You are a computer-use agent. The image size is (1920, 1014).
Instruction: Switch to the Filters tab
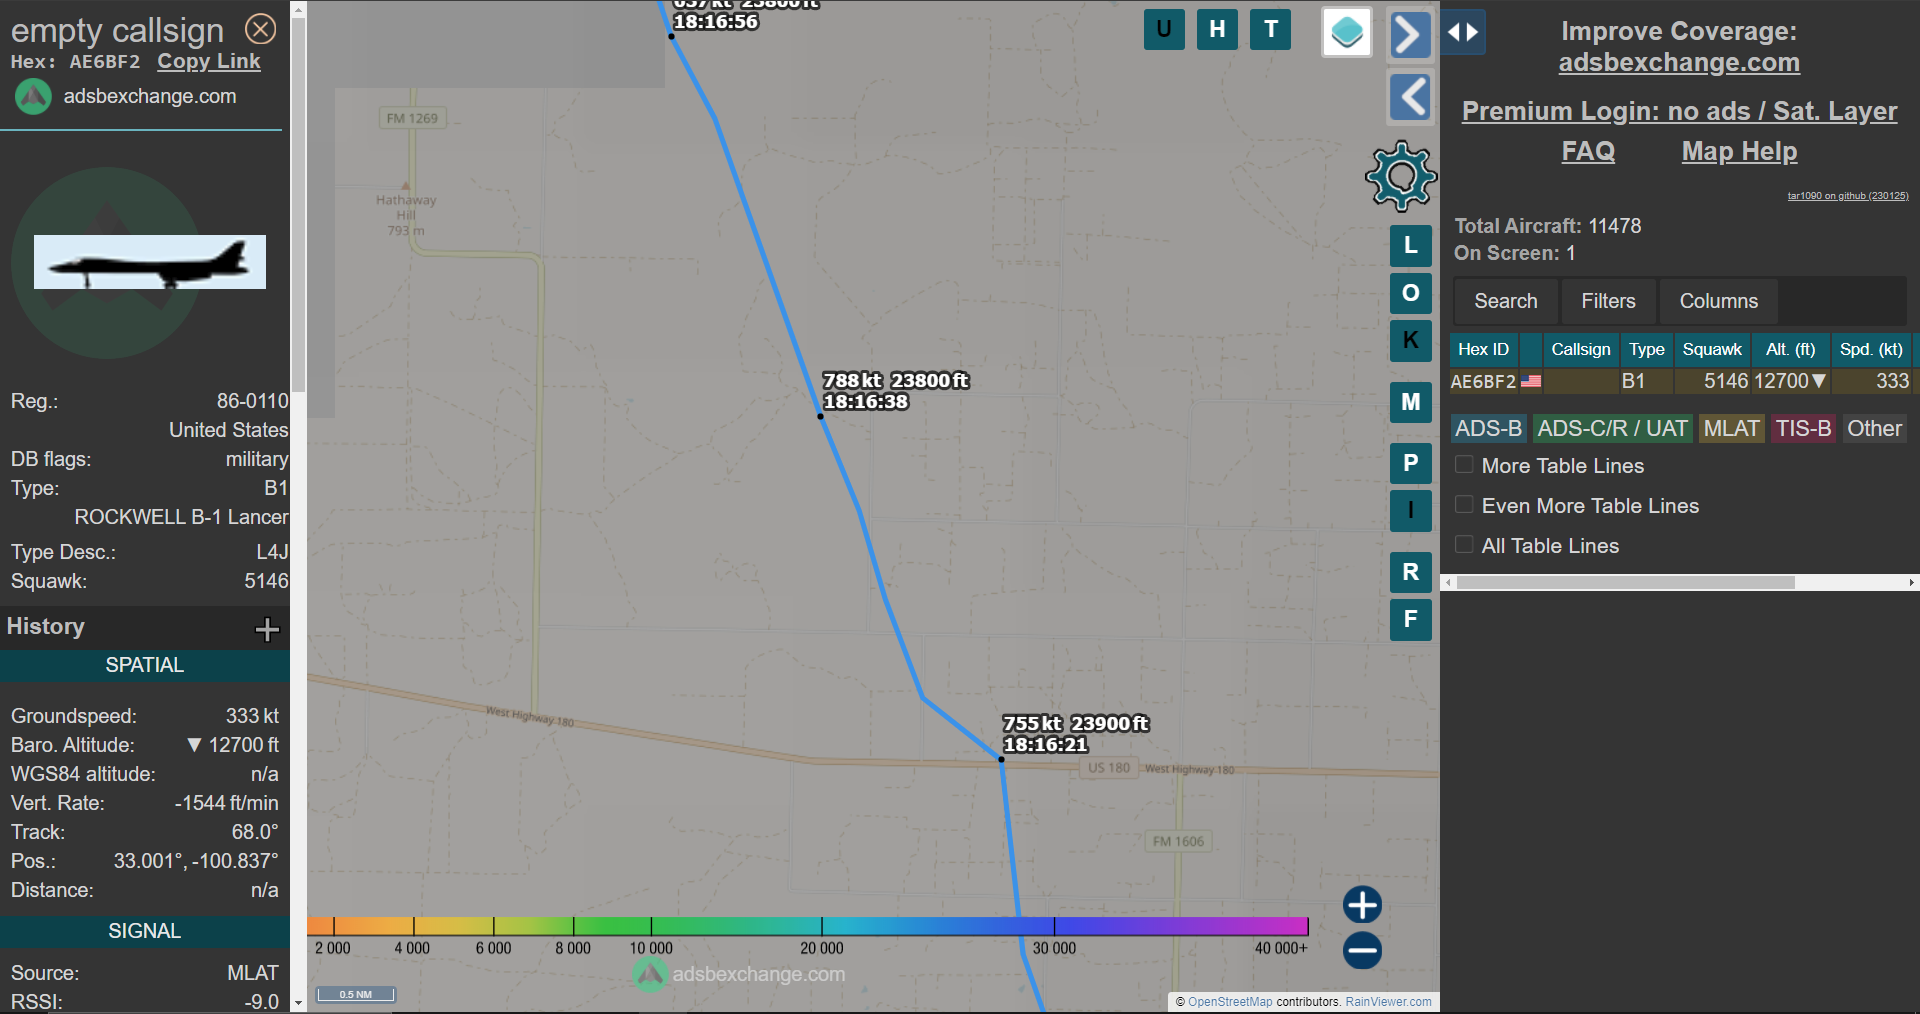coord(1608,301)
